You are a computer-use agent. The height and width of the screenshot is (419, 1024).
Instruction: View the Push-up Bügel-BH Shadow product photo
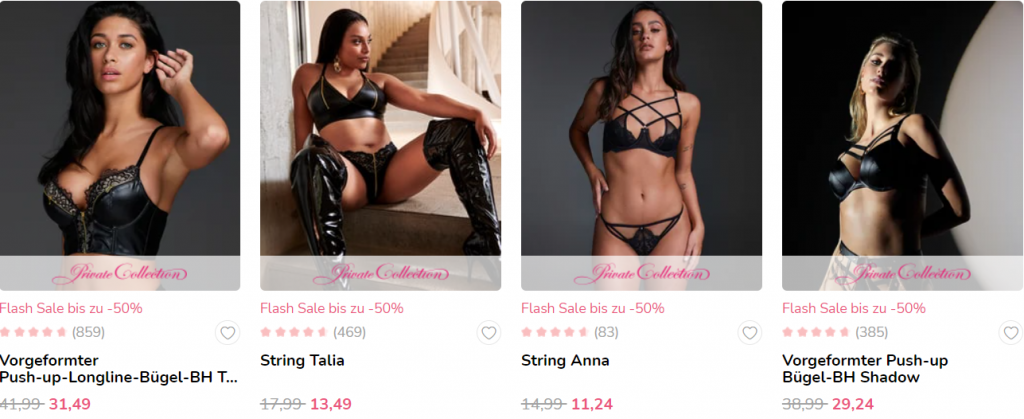tap(903, 146)
